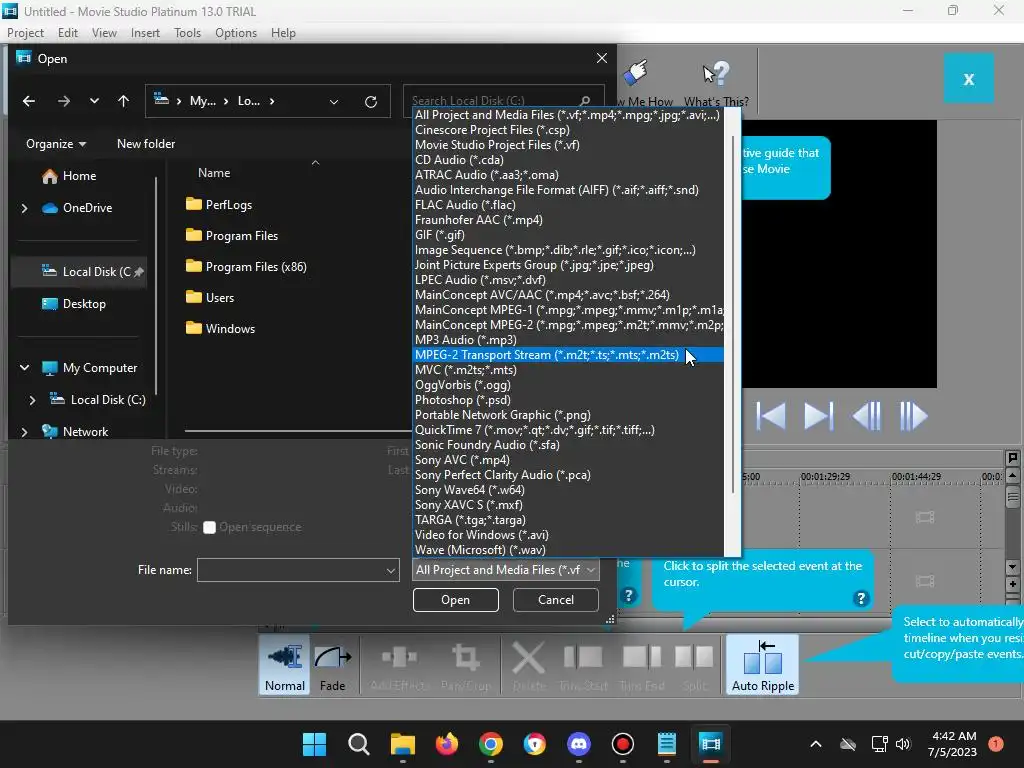Choose Wave (Microsoft) (*.wav) type
This screenshot has height=768, width=1024.
(x=568, y=551)
